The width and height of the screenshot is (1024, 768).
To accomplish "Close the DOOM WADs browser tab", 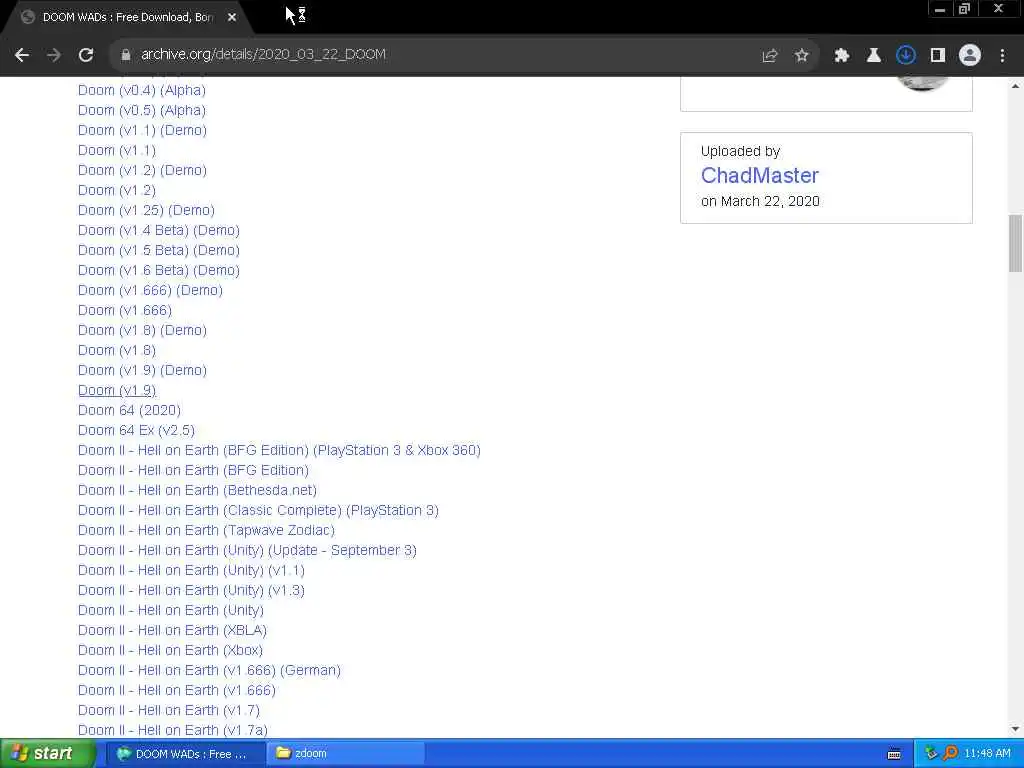I will pyautogui.click(x=232, y=18).
